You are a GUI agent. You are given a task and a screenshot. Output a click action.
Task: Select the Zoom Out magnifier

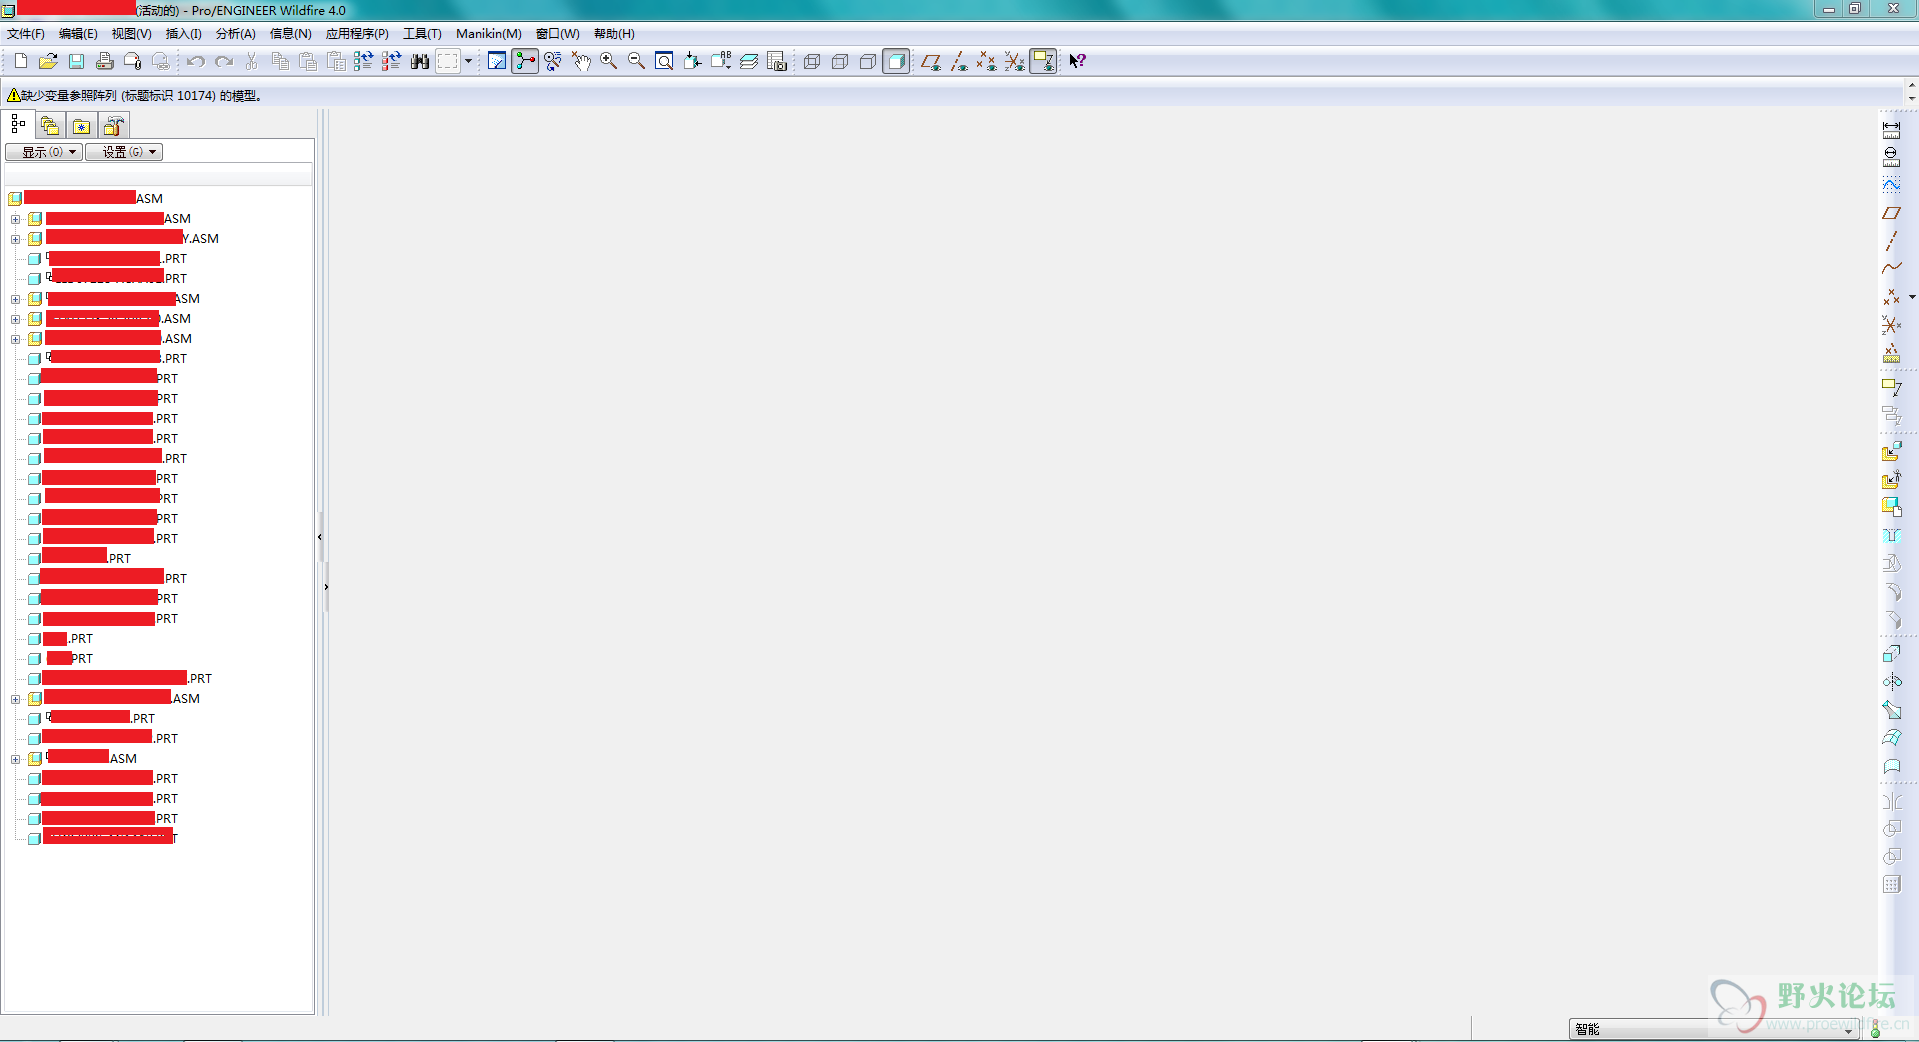point(636,61)
